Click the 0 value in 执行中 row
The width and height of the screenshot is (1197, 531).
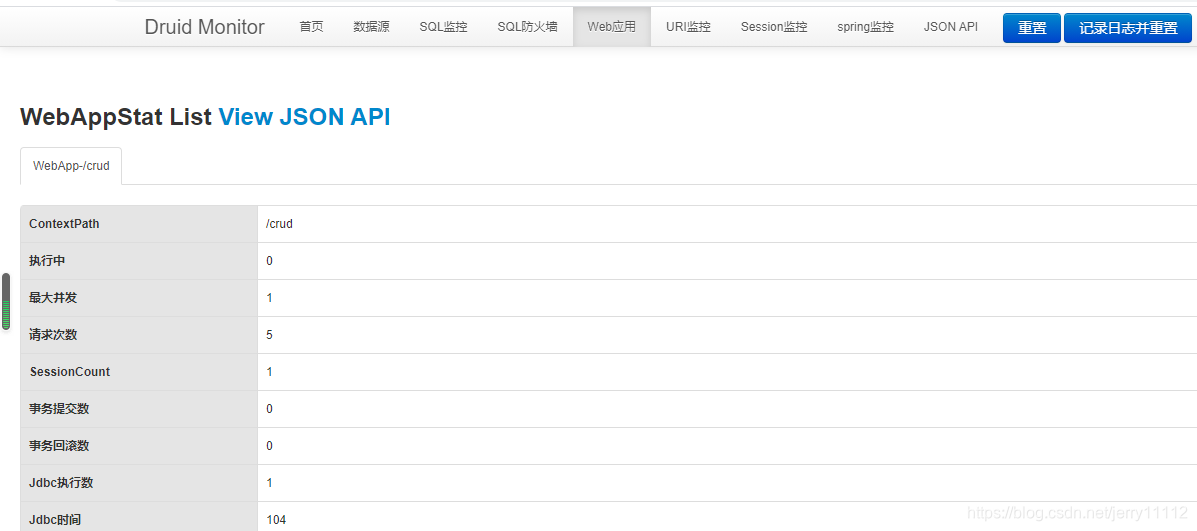[269, 261]
